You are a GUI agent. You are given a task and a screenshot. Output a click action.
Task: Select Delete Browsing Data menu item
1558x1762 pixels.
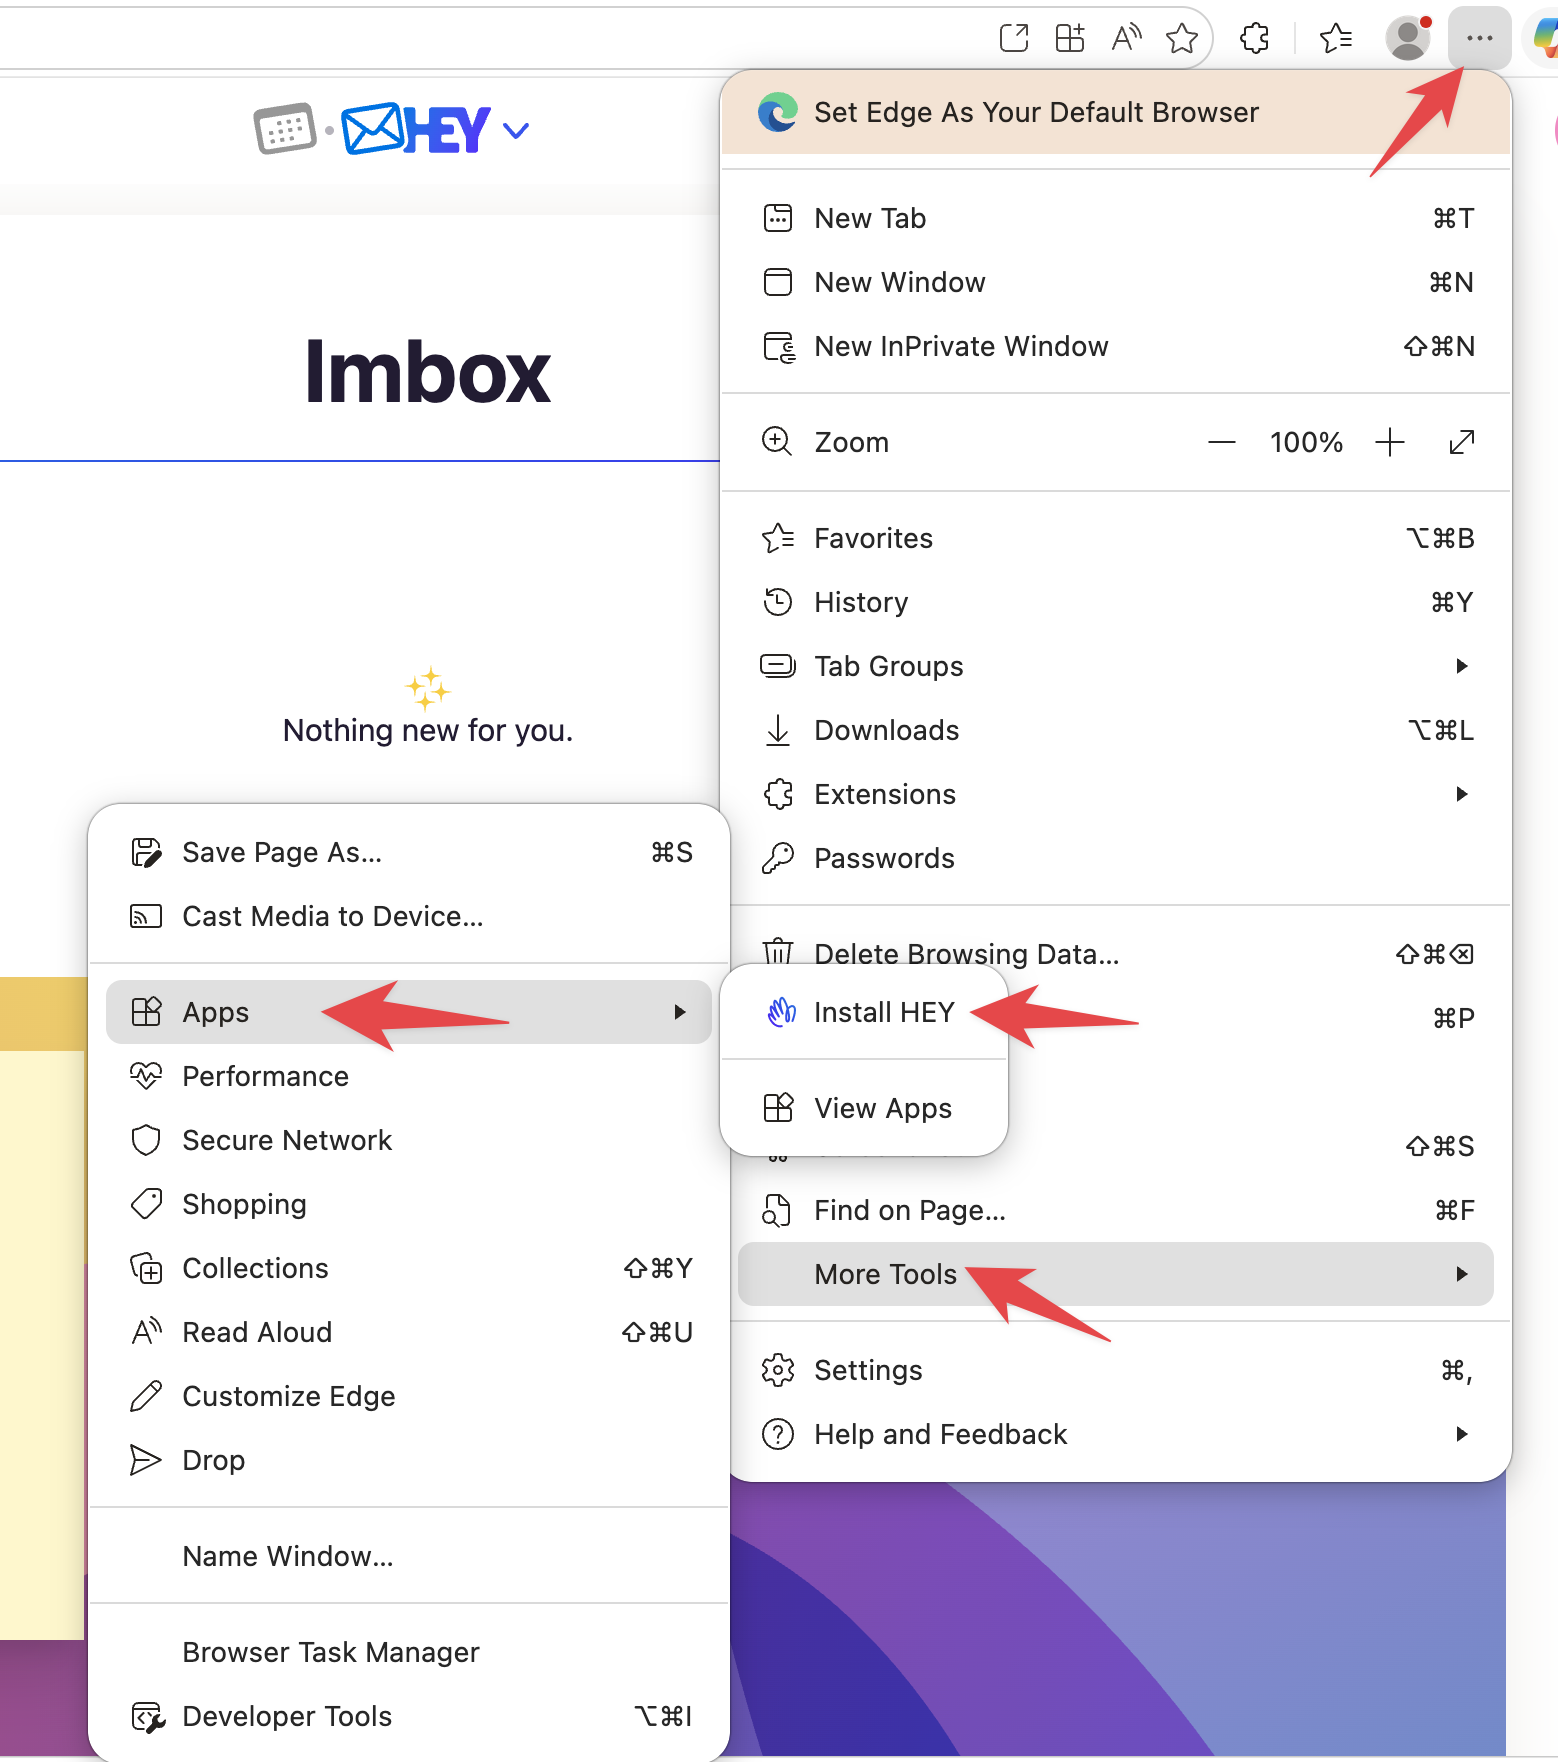(x=1116, y=953)
